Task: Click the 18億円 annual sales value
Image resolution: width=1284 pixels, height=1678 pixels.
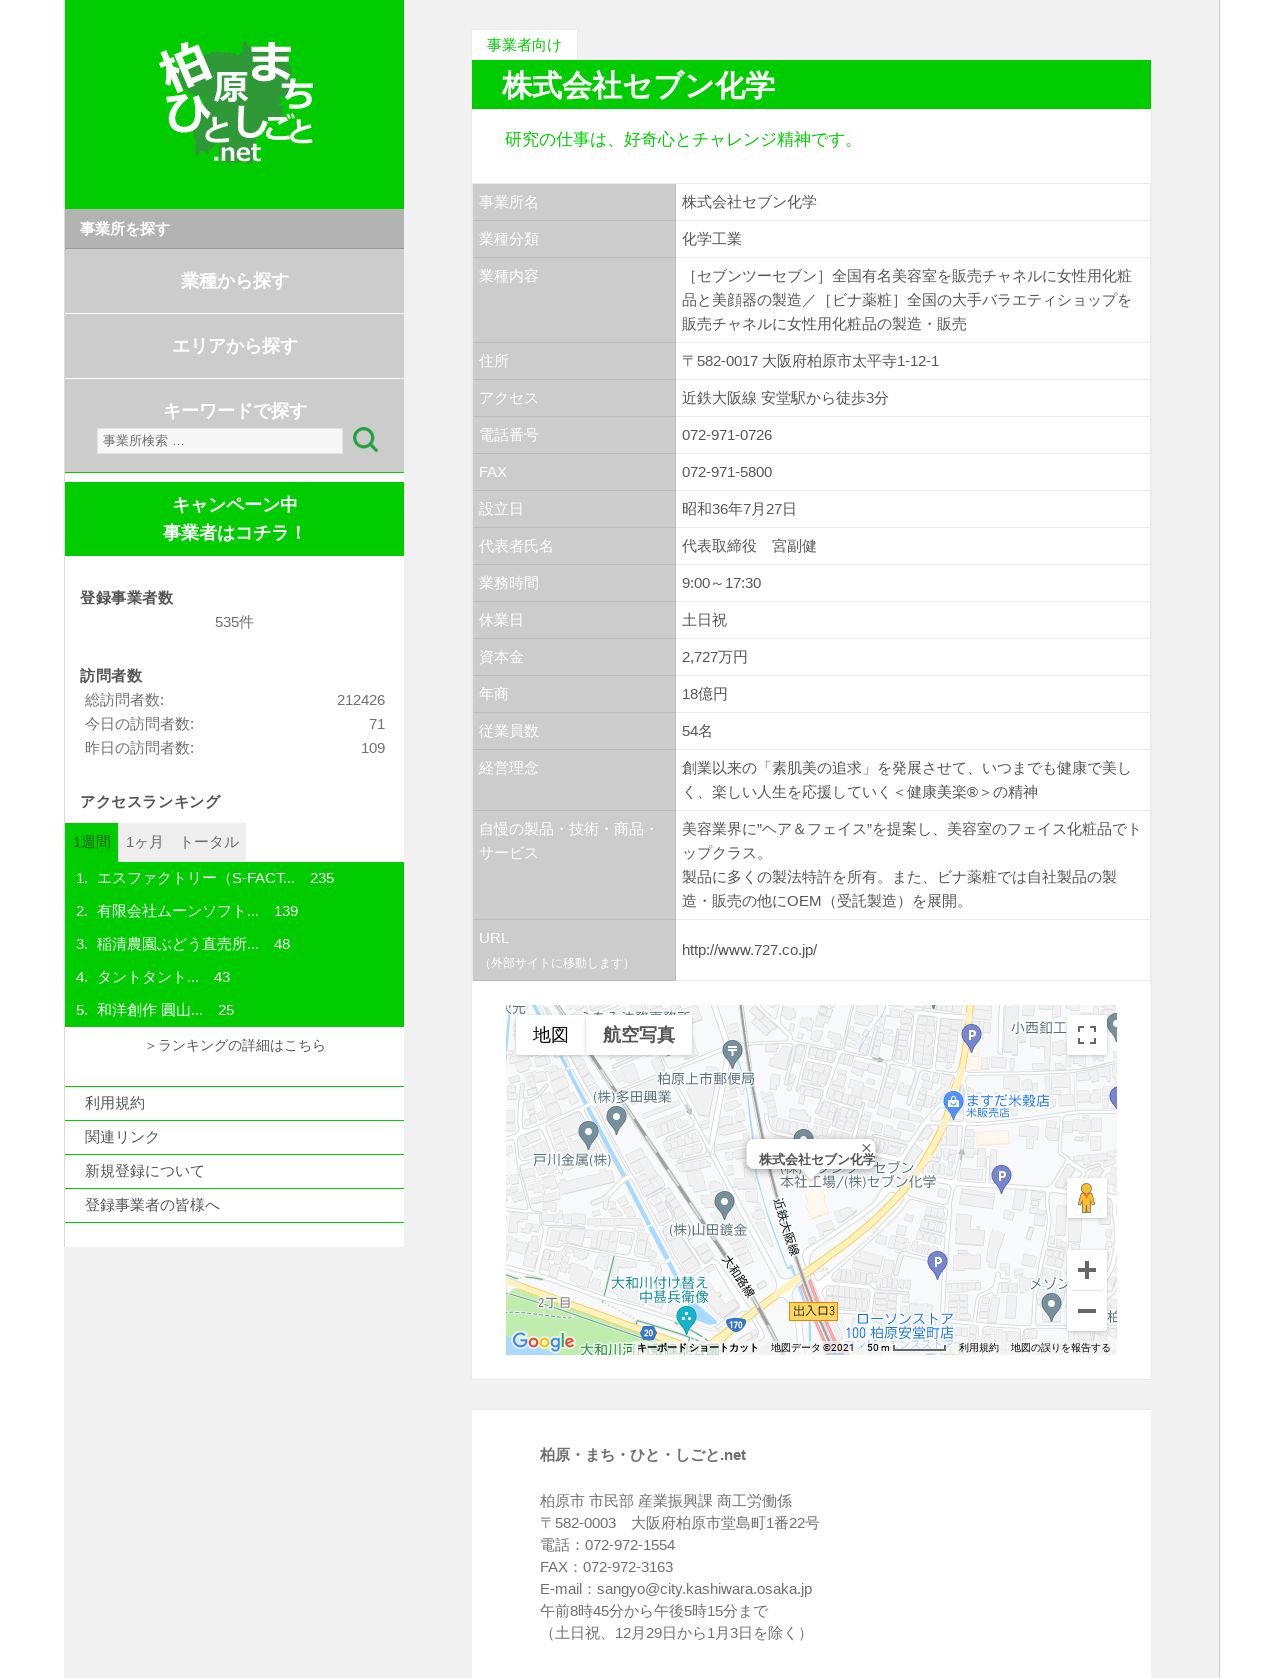Action: point(704,694)
